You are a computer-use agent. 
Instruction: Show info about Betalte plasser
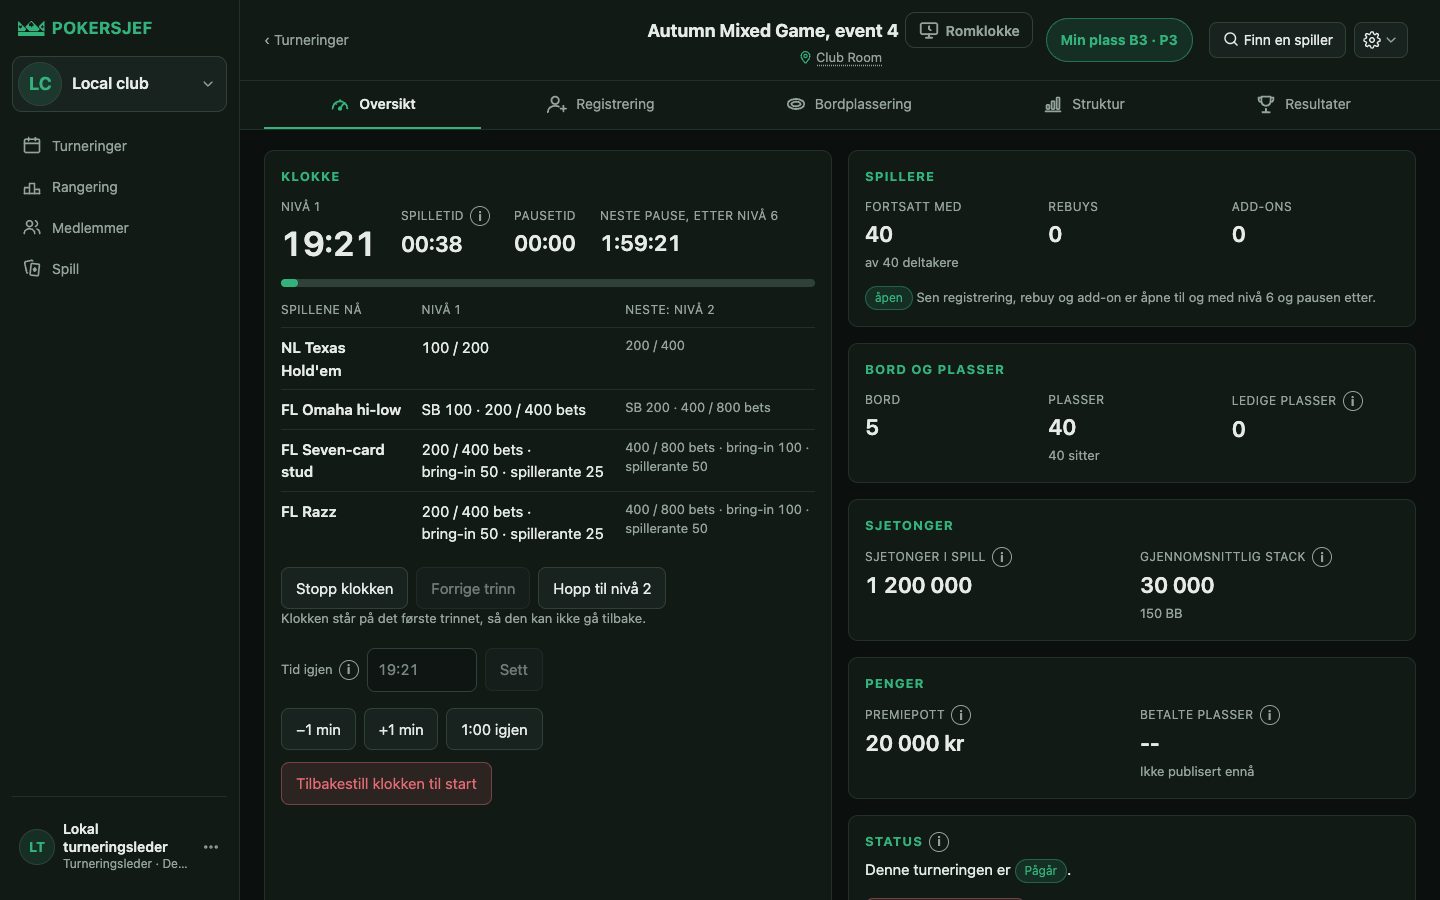point(1270,715)
